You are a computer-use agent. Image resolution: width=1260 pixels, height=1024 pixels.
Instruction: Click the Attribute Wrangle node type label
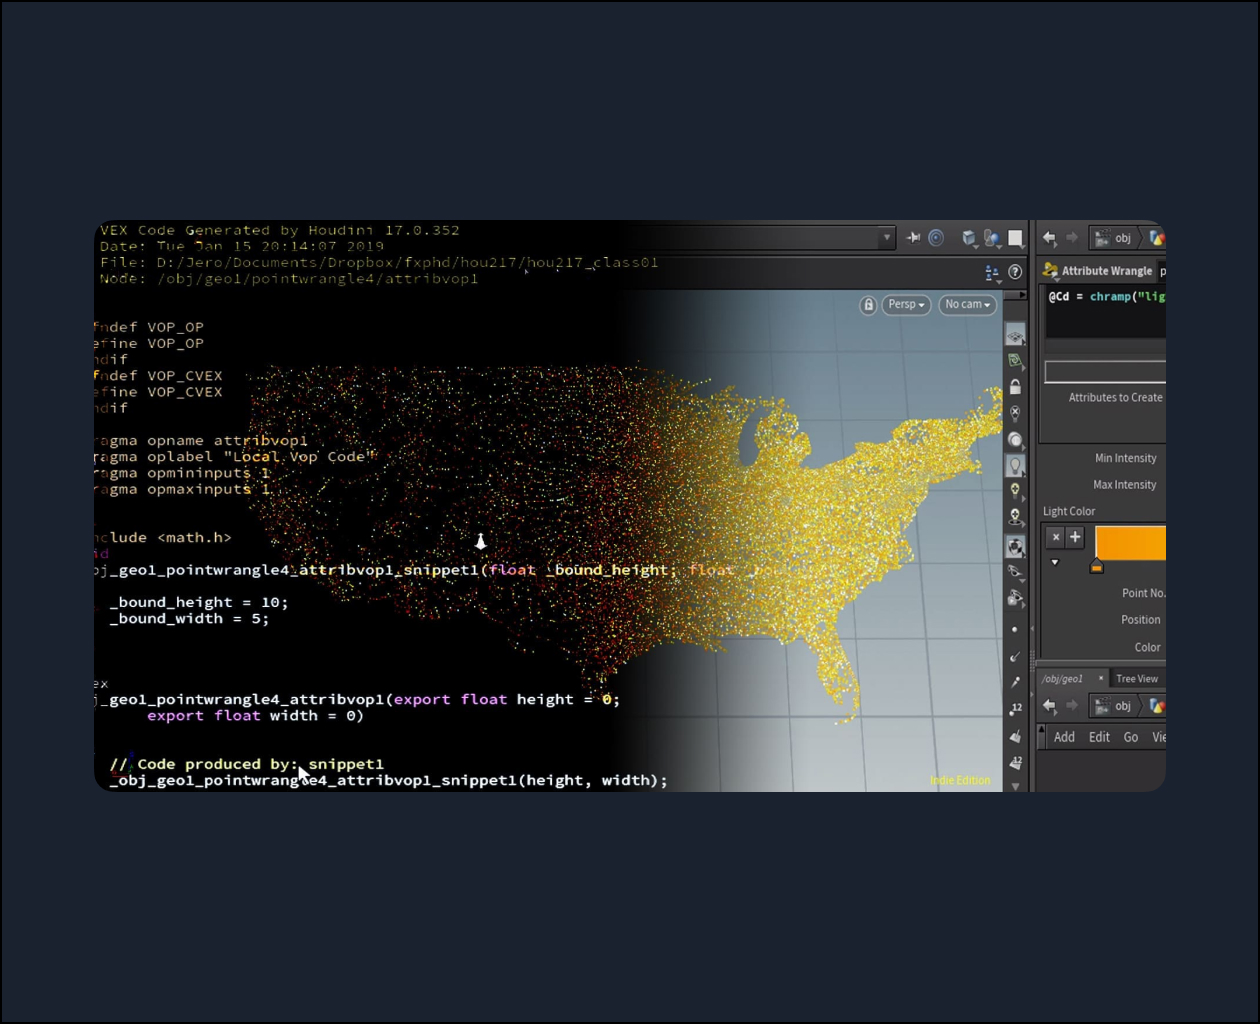1107,271
